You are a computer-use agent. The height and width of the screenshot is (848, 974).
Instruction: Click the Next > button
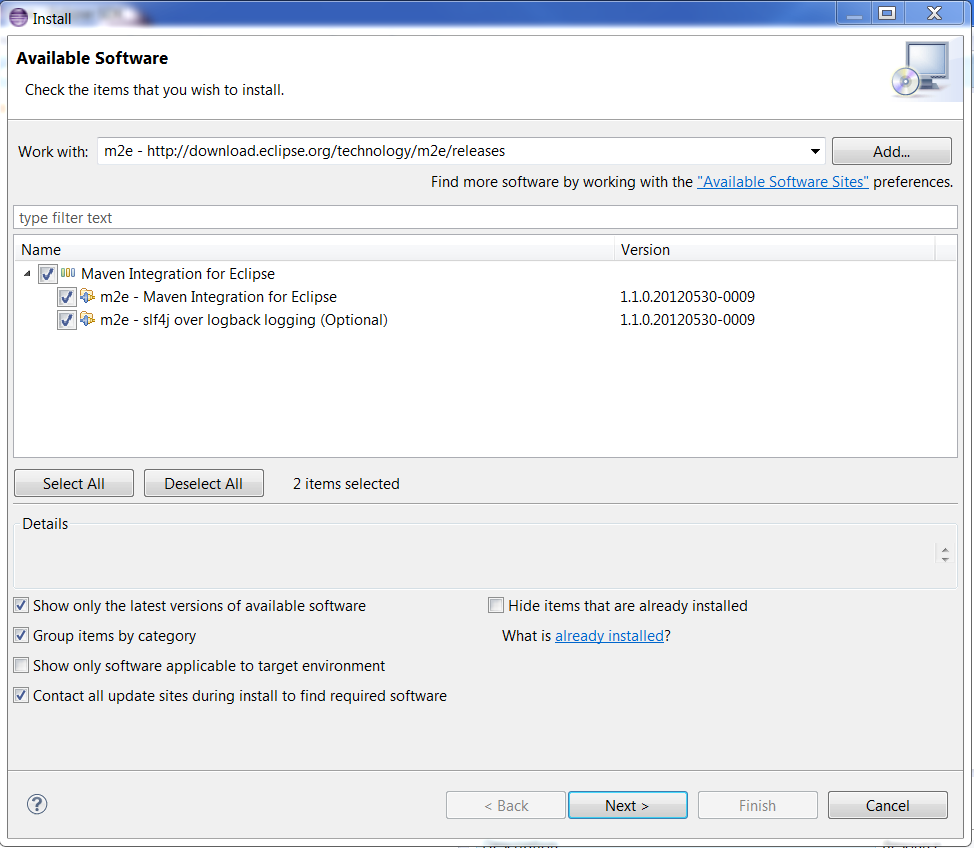click(627, 805)
